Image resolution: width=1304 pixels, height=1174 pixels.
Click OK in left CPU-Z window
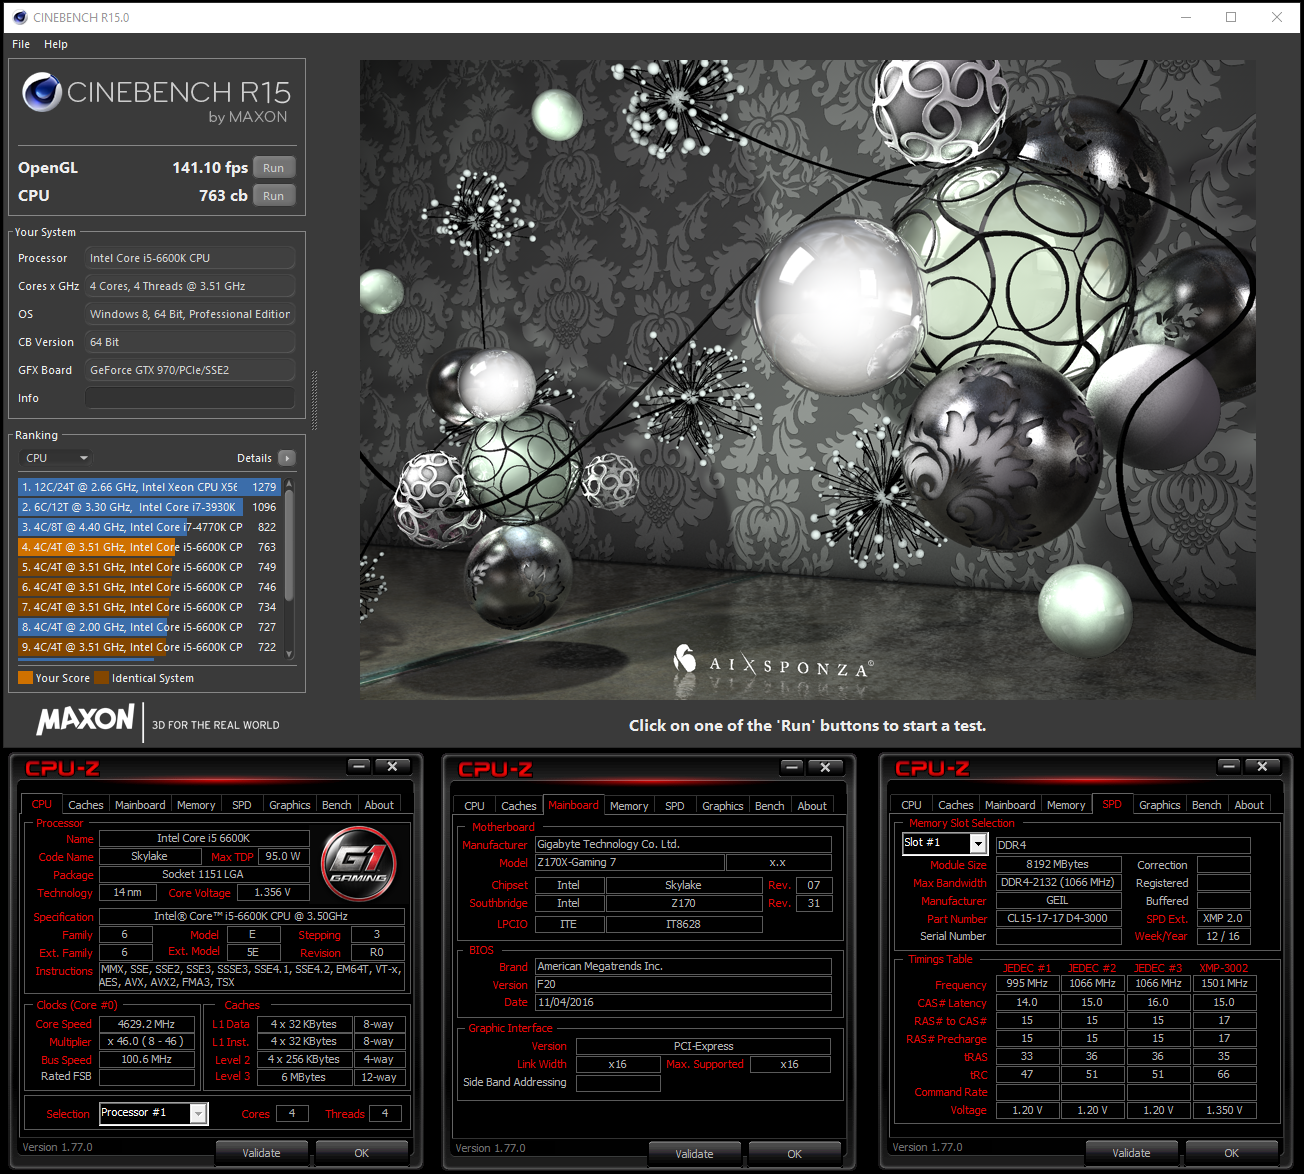tap(362, 1153)
